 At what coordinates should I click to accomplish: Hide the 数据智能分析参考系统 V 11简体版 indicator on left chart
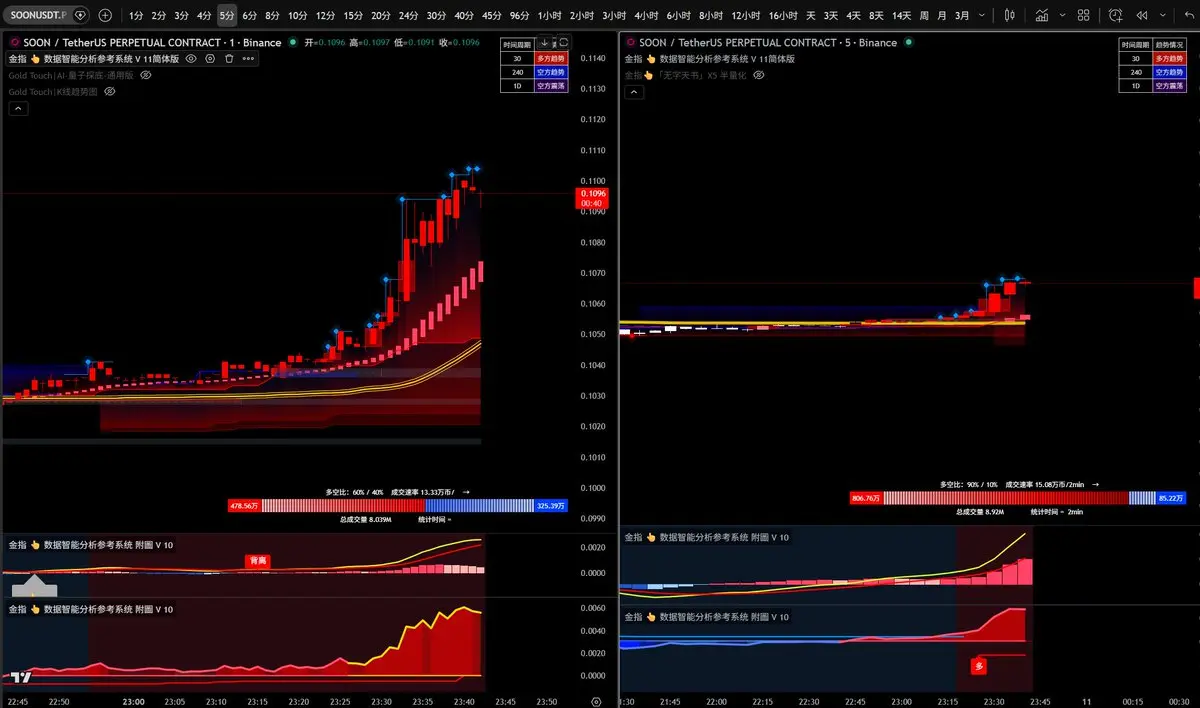pyautogui.click(x=191, y=59)
